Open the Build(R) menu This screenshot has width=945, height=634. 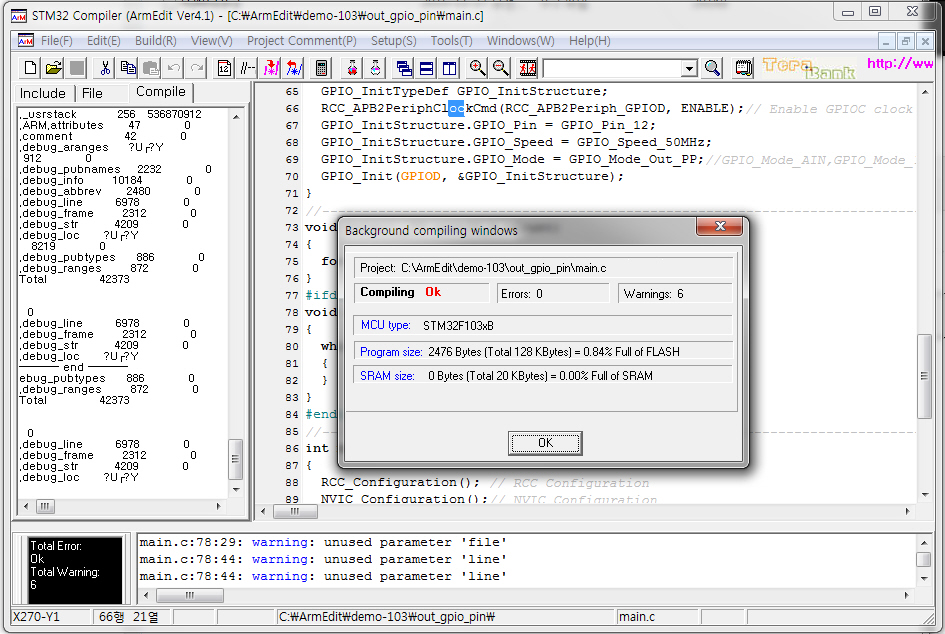tap(155, 41)
